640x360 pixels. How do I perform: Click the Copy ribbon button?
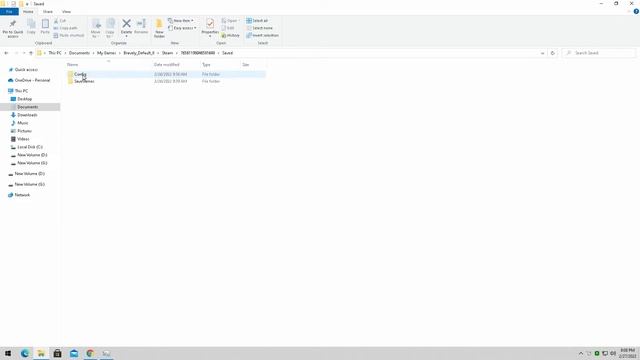[x=31, y=27]
